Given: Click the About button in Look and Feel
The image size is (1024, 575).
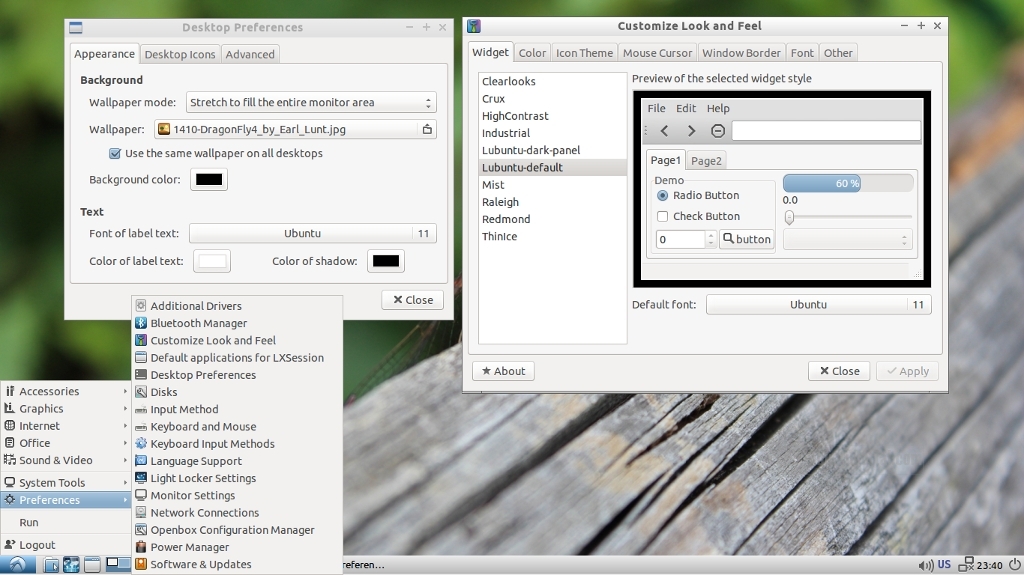Looking at the screenshot, I should tap(504, 371).
